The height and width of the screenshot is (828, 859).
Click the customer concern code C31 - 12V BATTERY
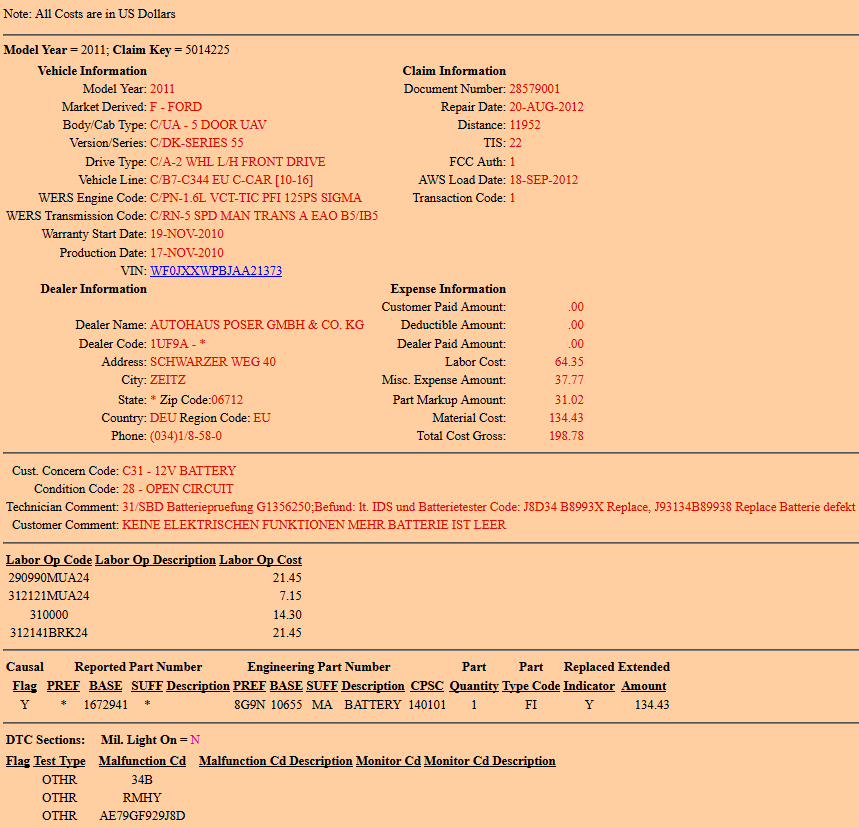[179, 471]
